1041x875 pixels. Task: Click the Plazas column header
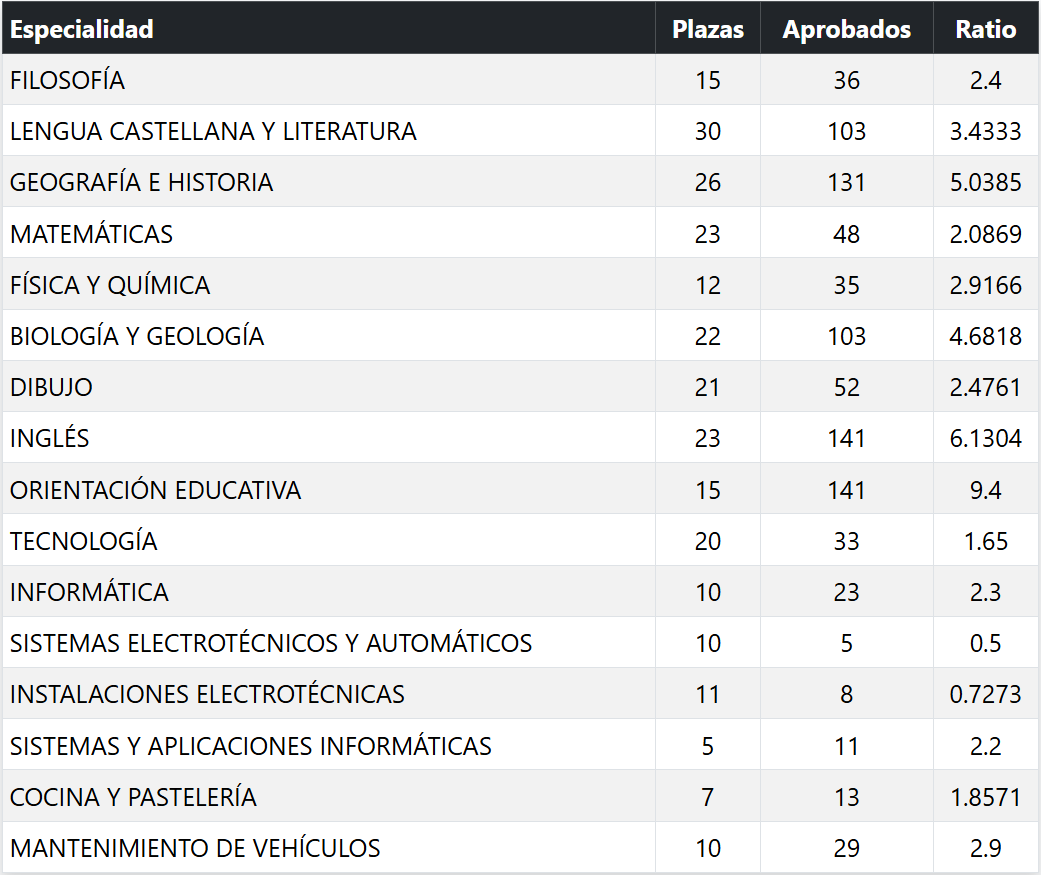[708, 29]
